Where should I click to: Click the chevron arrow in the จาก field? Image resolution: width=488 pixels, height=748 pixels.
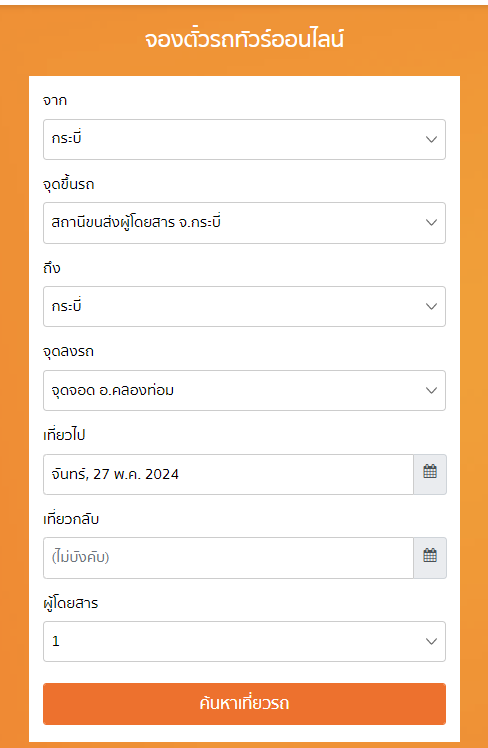tap(431, 139)
